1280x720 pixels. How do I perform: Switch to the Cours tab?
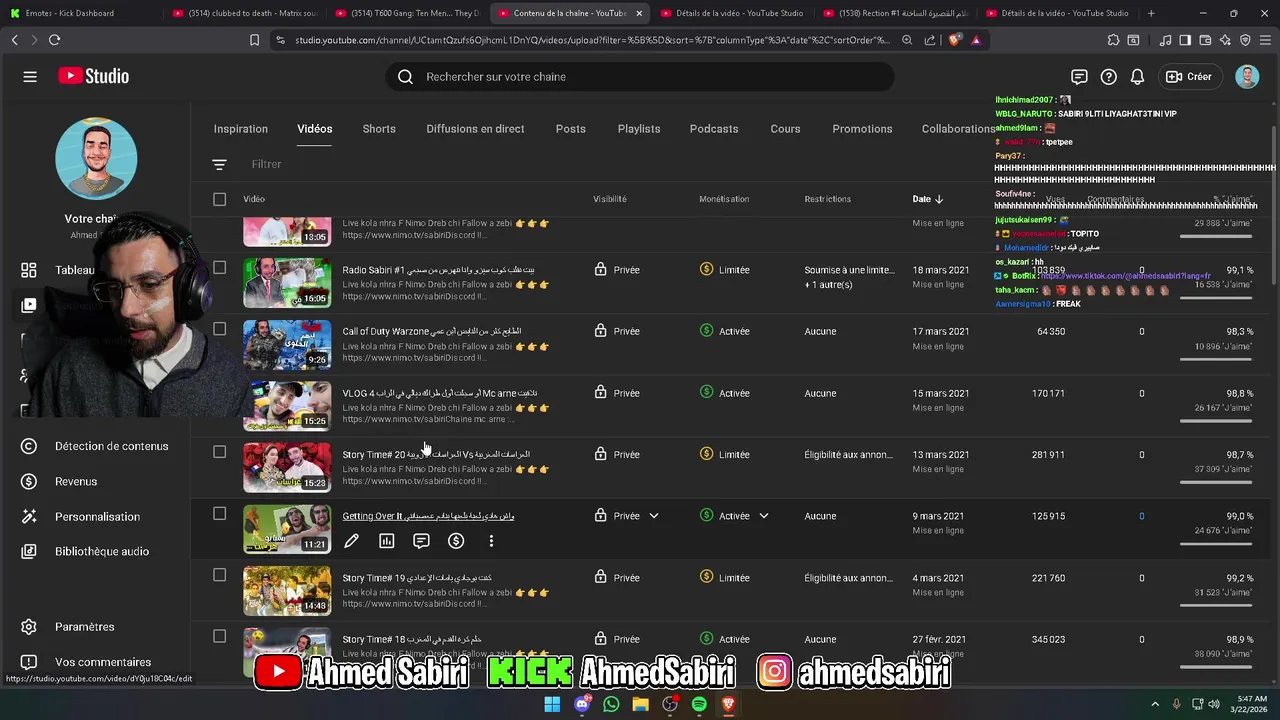click(x=785, y=129)
